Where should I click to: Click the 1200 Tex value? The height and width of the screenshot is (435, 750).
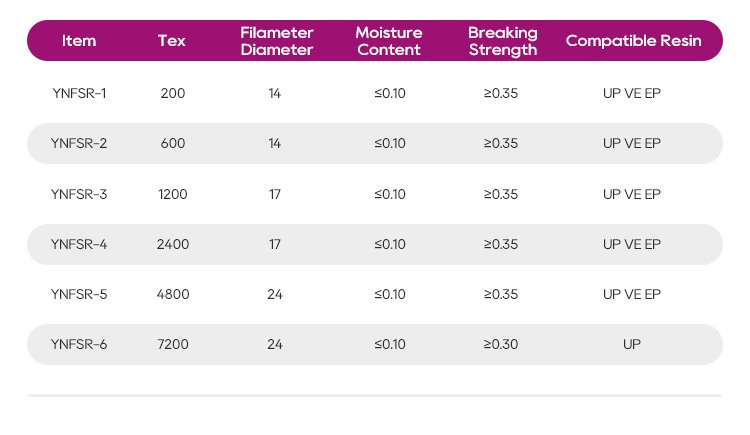173,194
